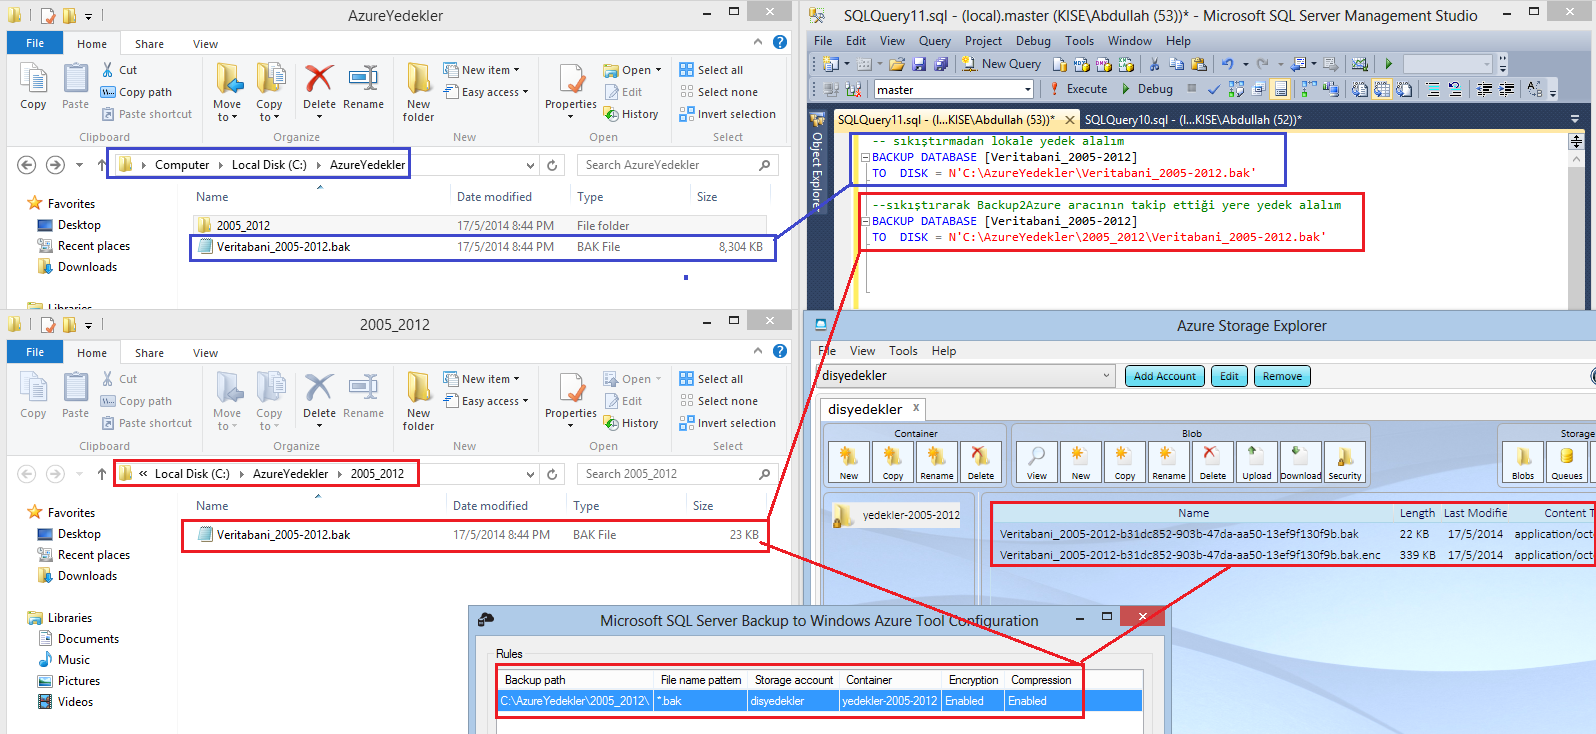Select the C:\AzureYedekler\2005_2012\ rule row
1596x734 pixels.
point(820,701)
